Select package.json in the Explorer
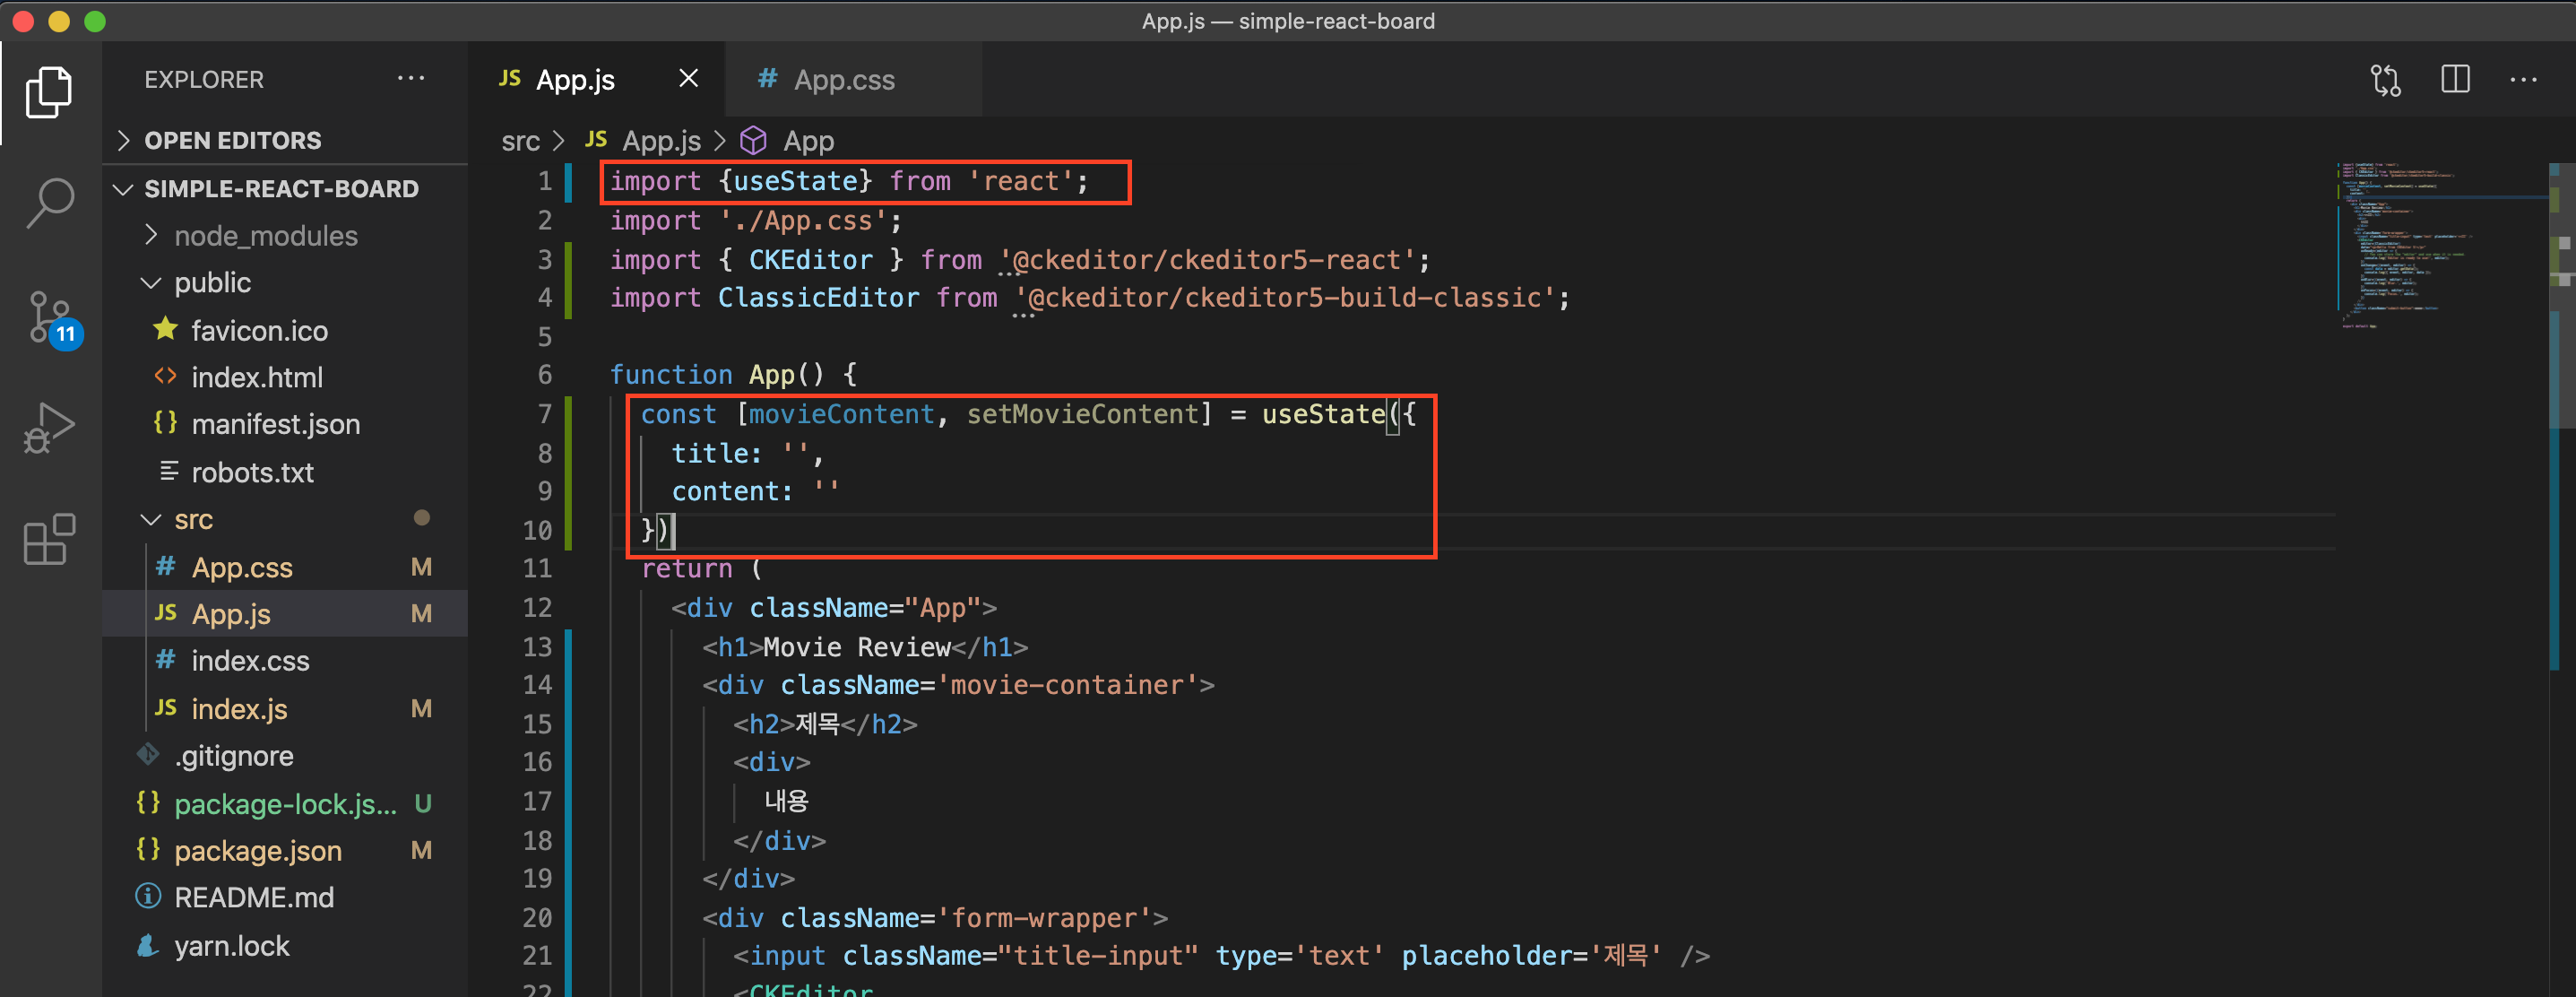Screen dimensions: 2576x997 click(258, 850)
